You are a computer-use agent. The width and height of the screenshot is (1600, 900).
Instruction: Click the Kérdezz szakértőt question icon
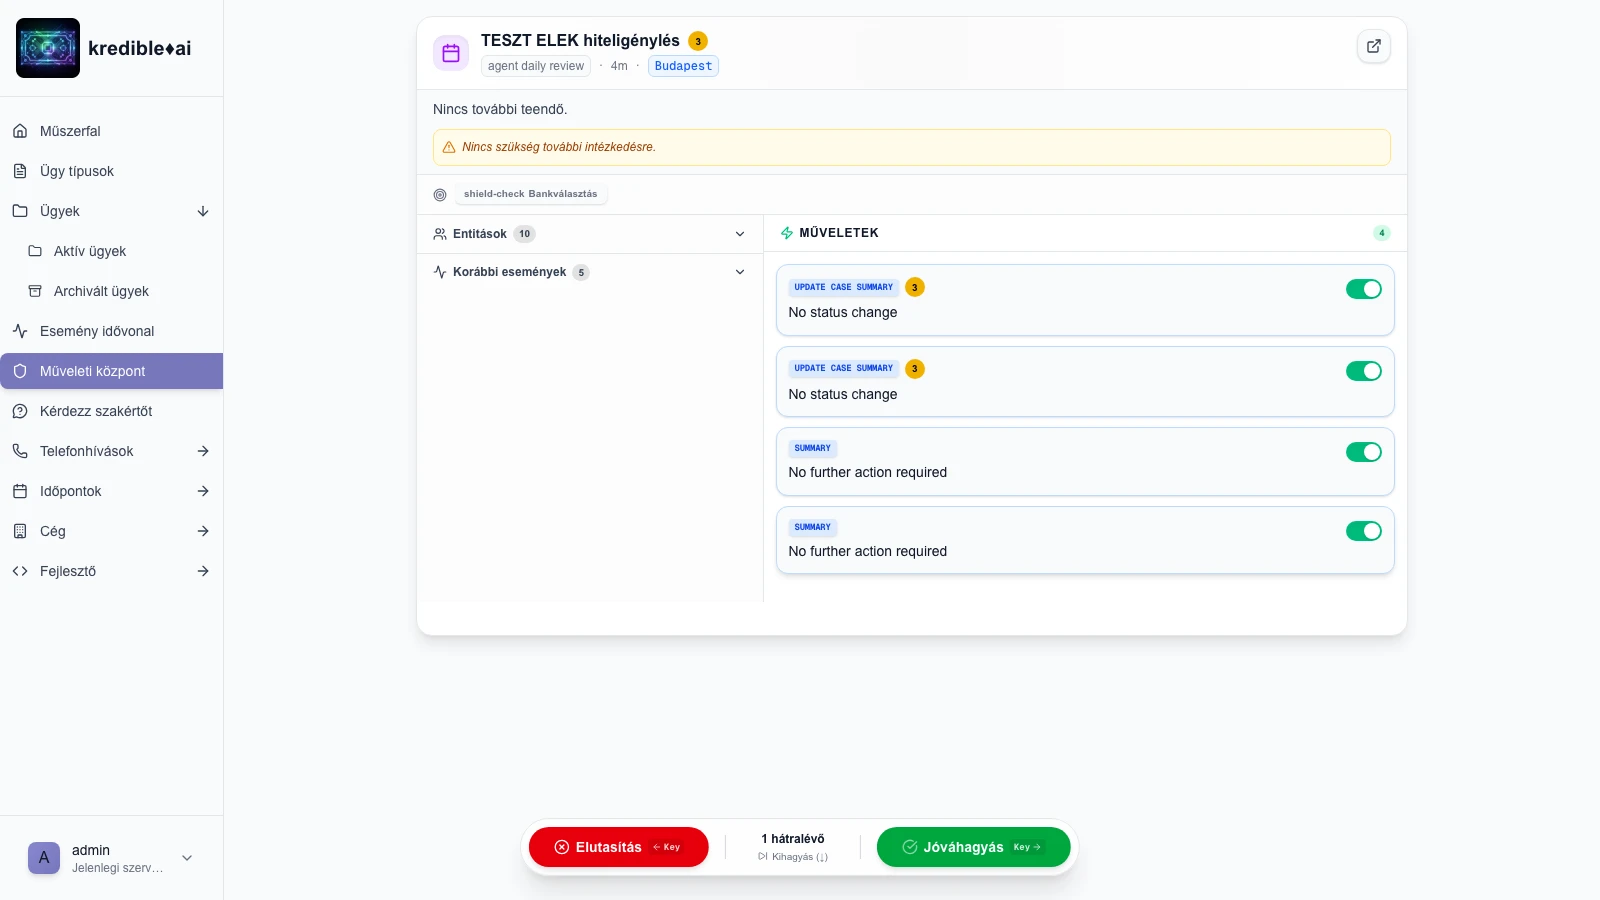20,411
